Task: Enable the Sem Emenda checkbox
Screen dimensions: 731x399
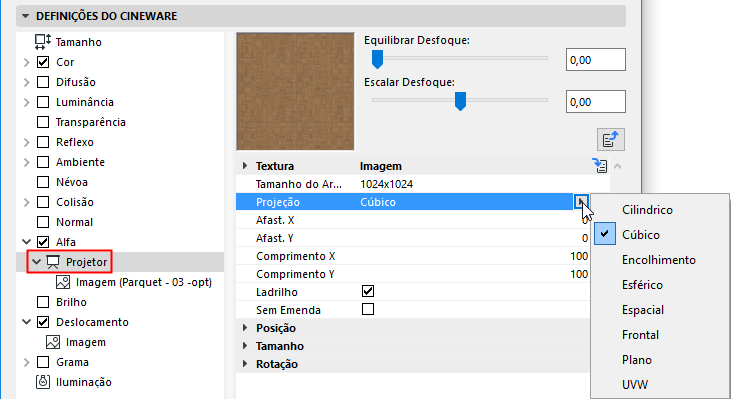Action: [368, 309]
